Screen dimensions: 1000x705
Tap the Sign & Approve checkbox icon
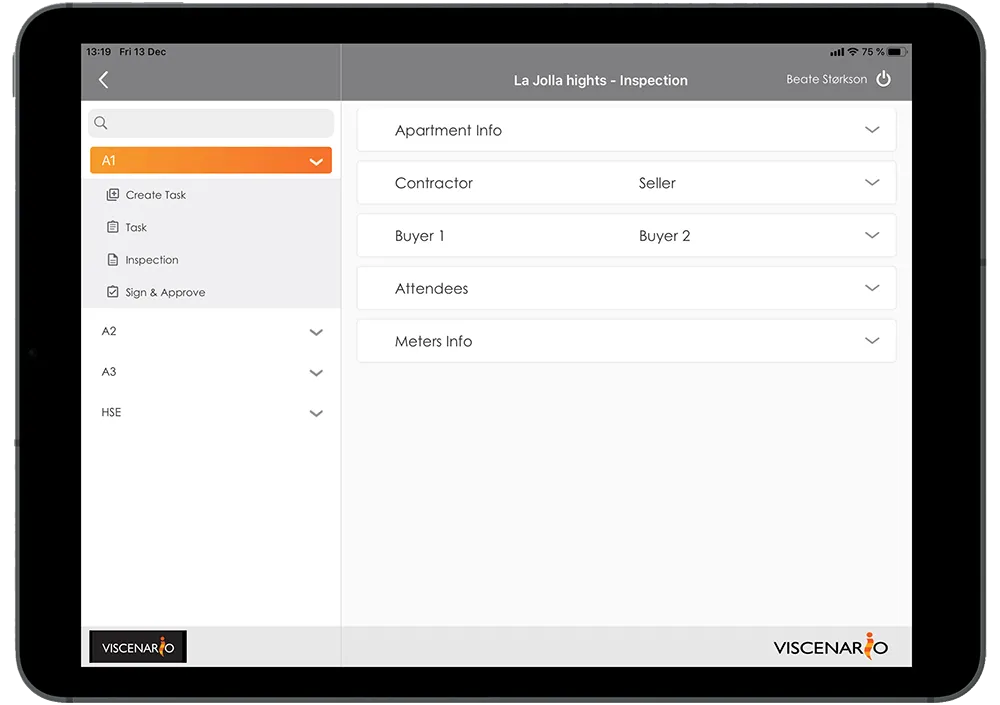point(113,292)
